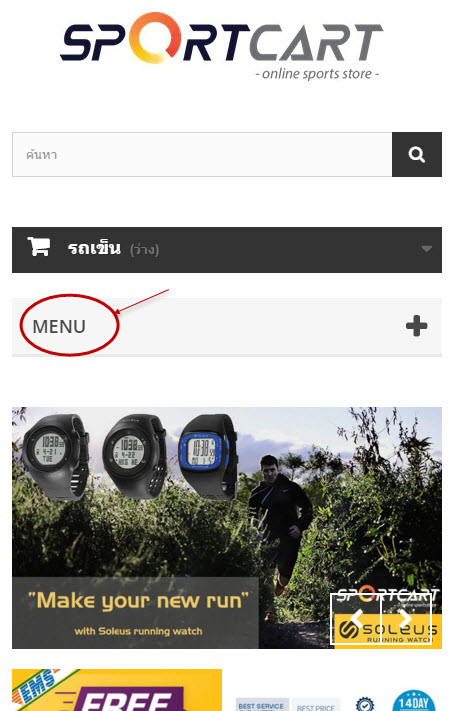
Task: Open the EMS FREE shipping banner
Action: [x=117, y=690]
